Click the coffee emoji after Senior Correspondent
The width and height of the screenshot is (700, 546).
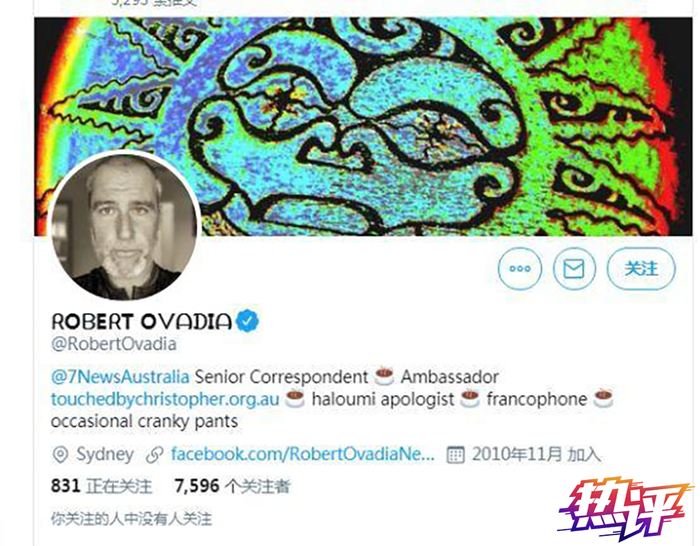pos(384,376)
